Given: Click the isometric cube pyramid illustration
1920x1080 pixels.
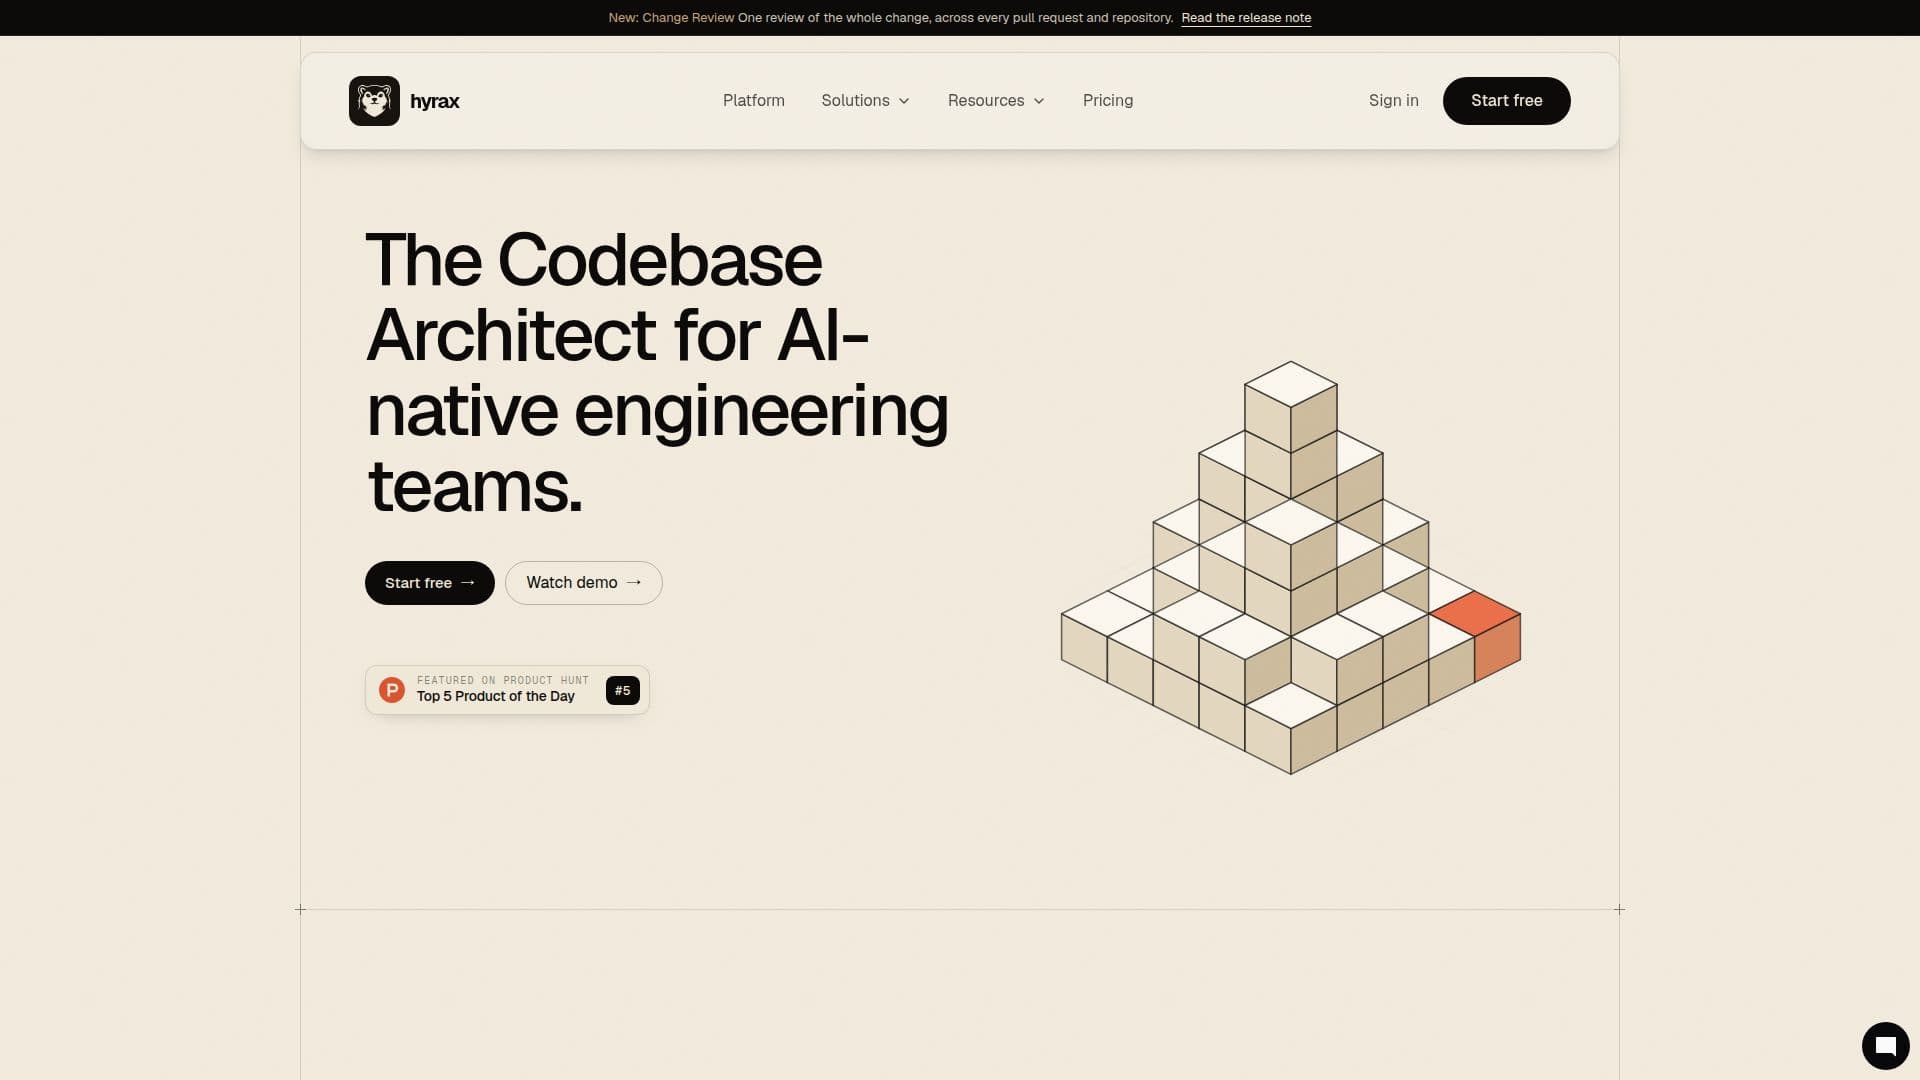Looking at the screenshot, I should tap(1290, 568).
